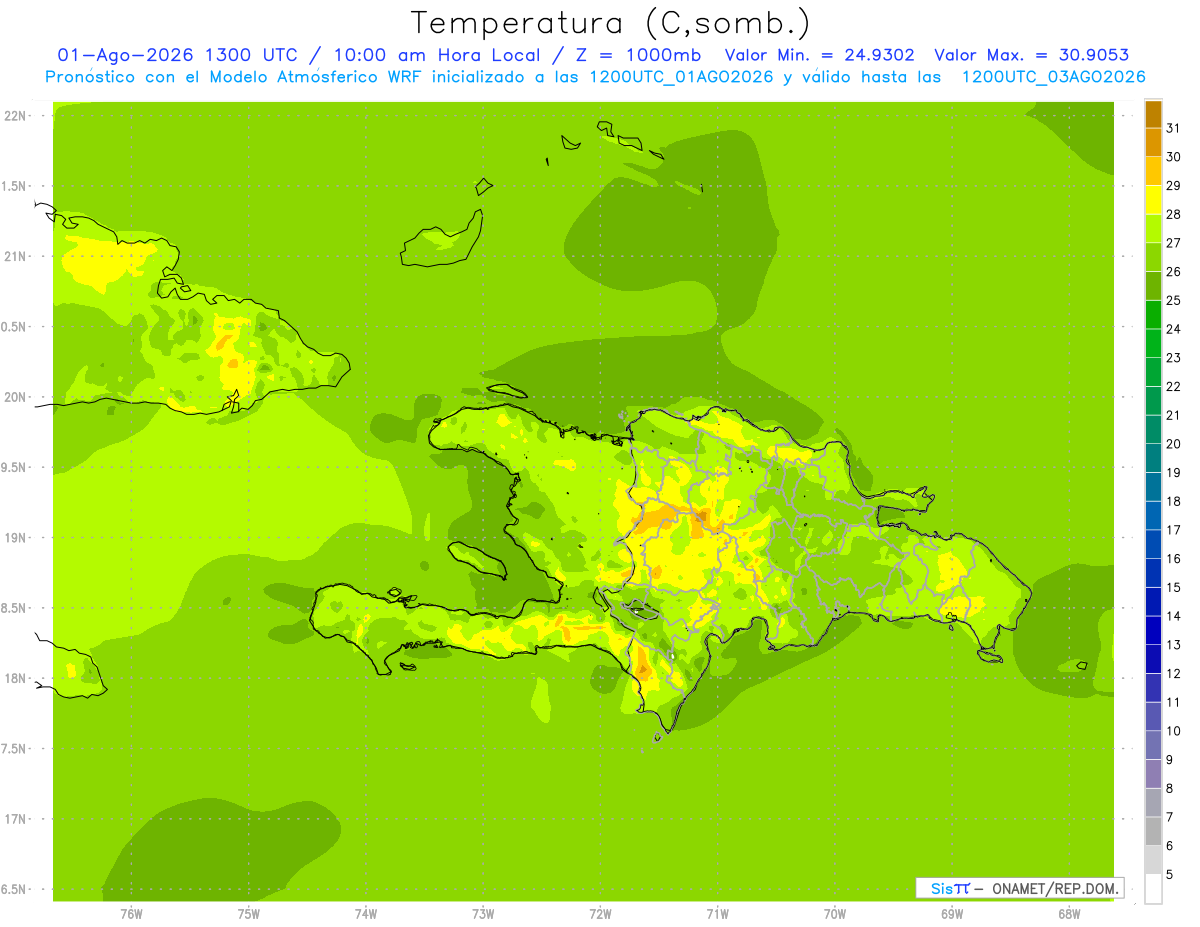Click the '21N' latitude label
Screen dimensions: 1200x927
click(x=15, y=257)
